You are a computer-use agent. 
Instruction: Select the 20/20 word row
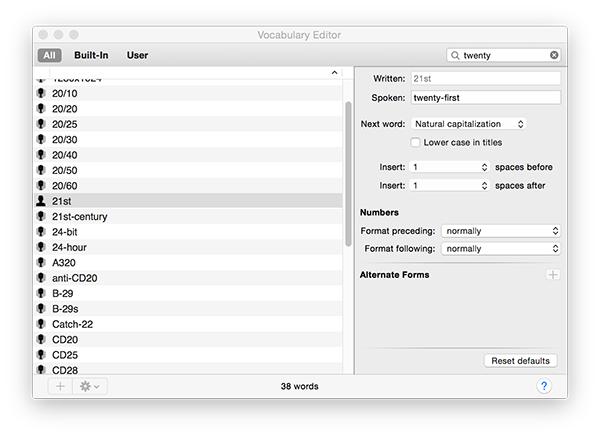188,108
